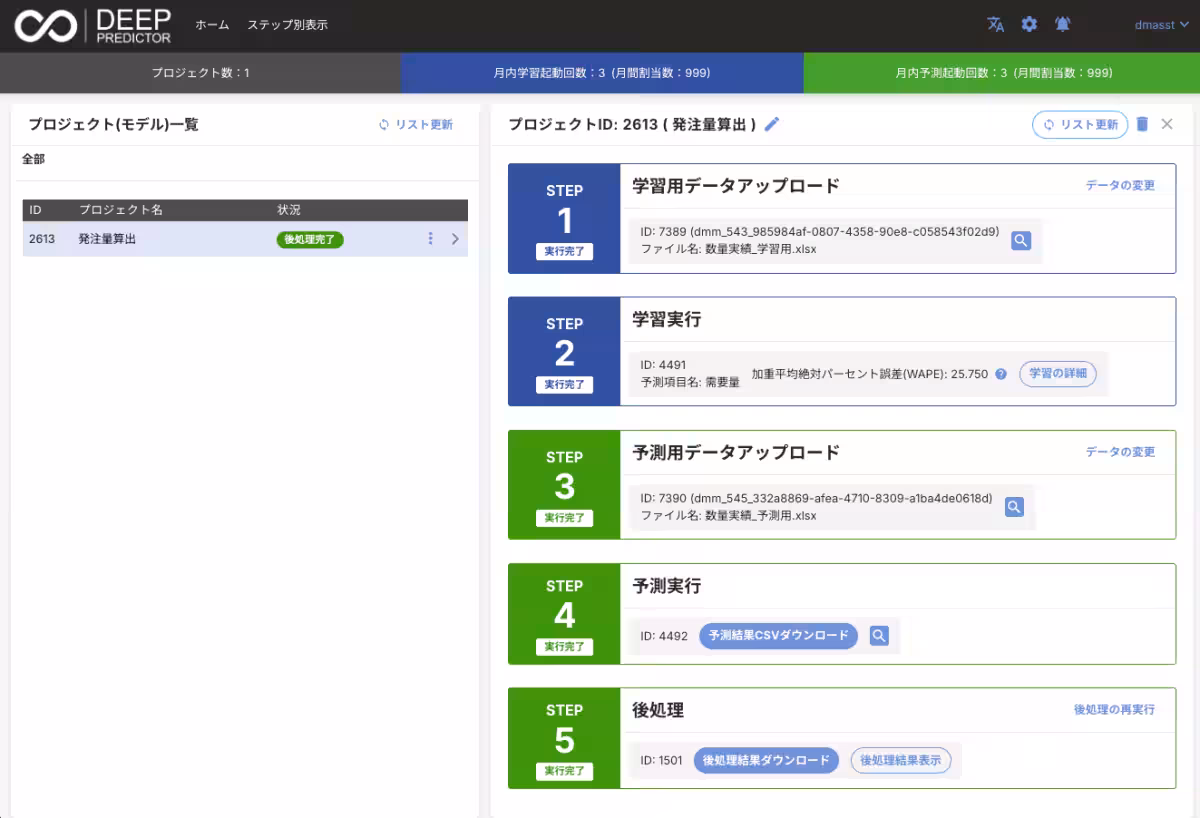Click the STEP 2 blue tile

point(564,352)
